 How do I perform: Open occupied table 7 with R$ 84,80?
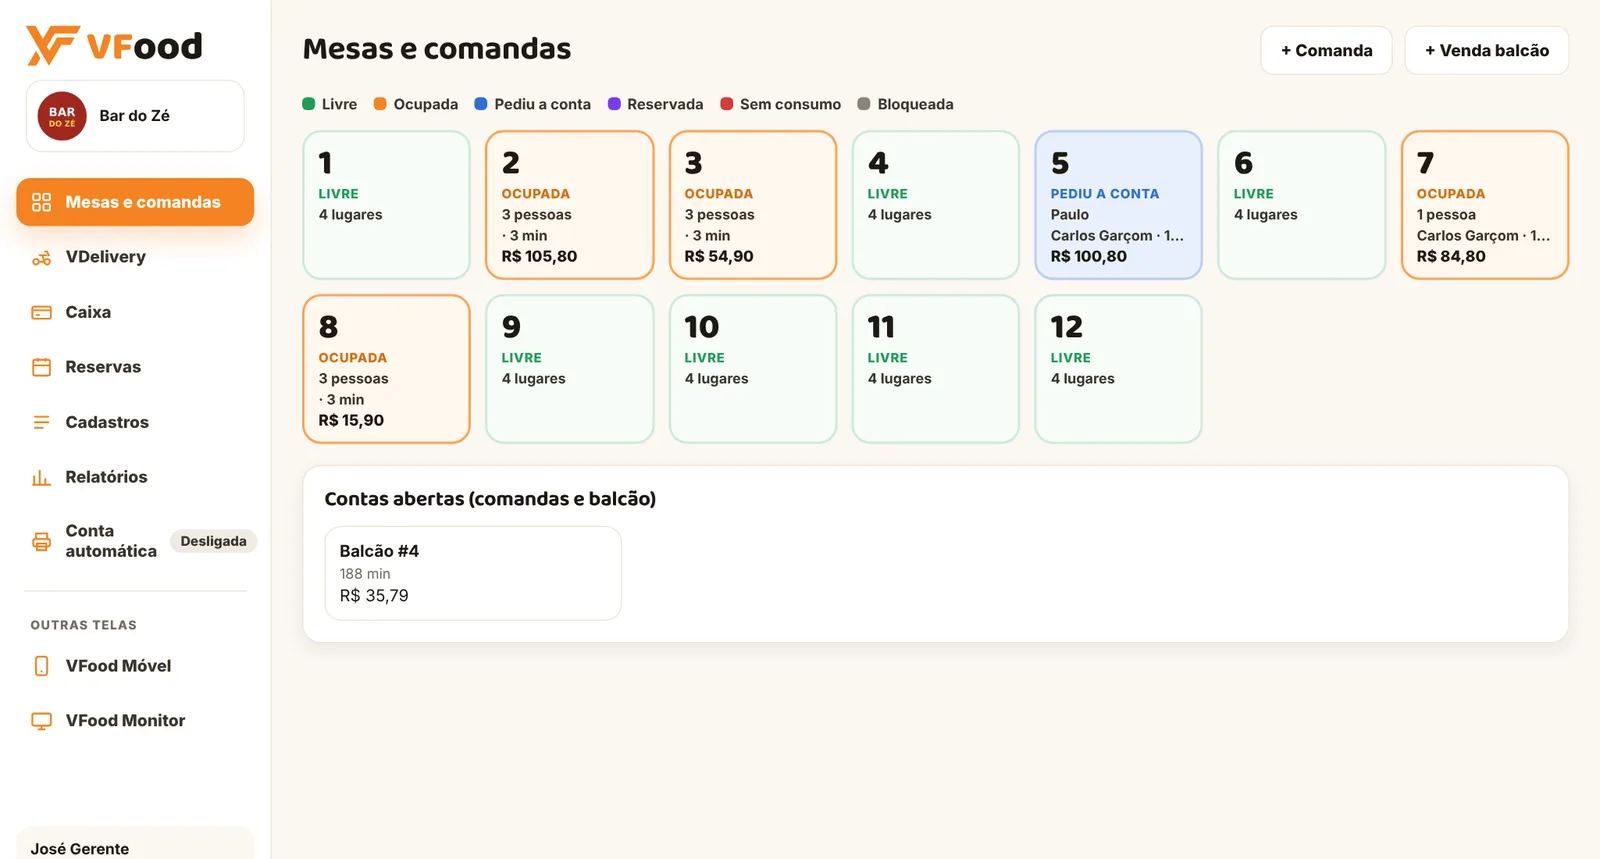click(1485, 205)
